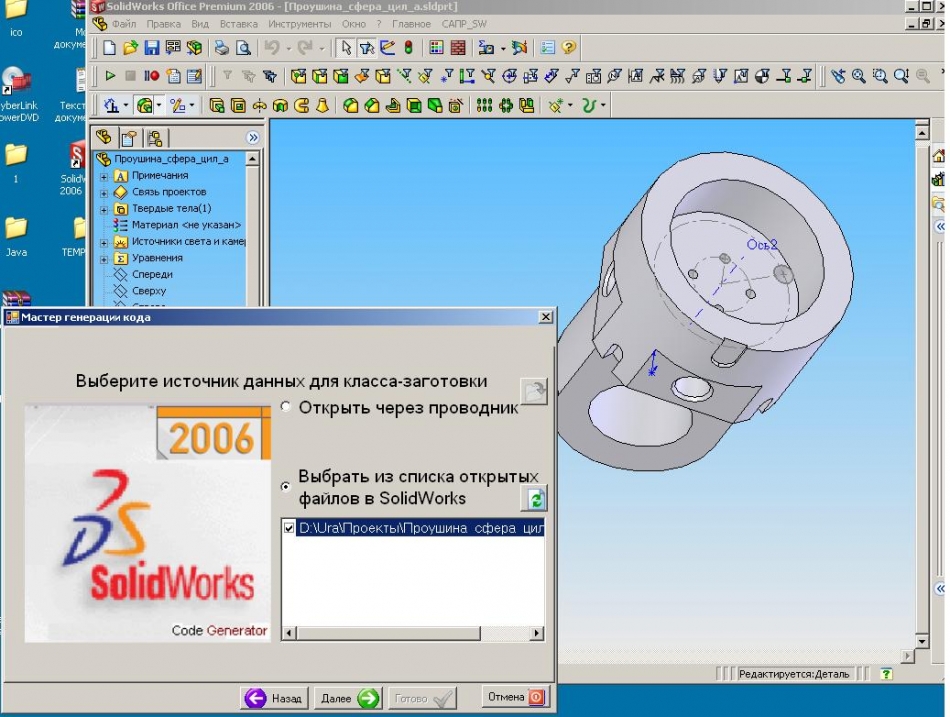This screenshot has height=717, width=950.
Task: Expand the Примечания tree node
Action: coord(103,176)
